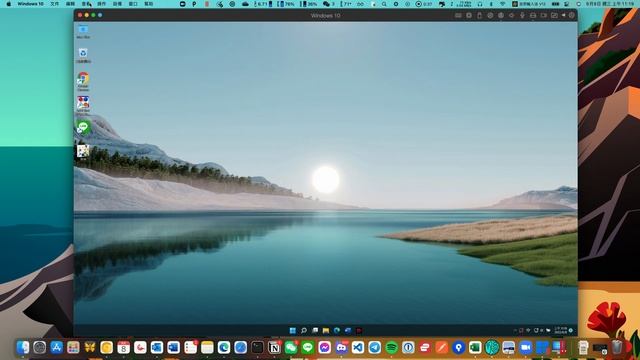Launch Microsoft Outlook from the Dock
640x360 pixels.
click(157, 347)
